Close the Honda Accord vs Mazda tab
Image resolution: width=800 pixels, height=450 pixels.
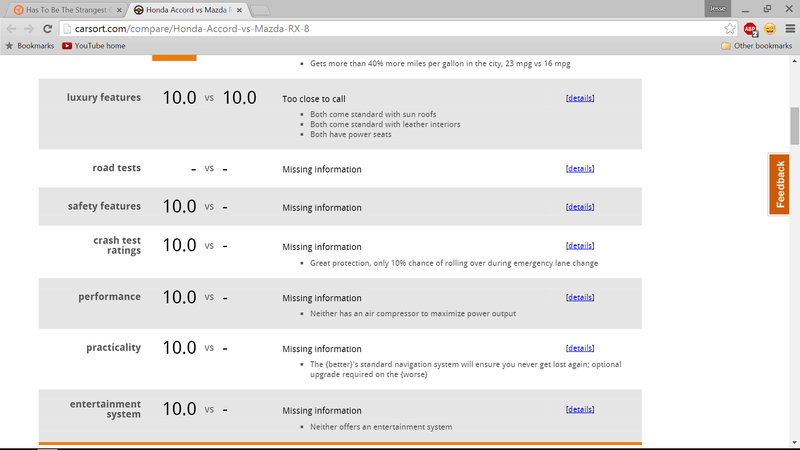[239, 10]
